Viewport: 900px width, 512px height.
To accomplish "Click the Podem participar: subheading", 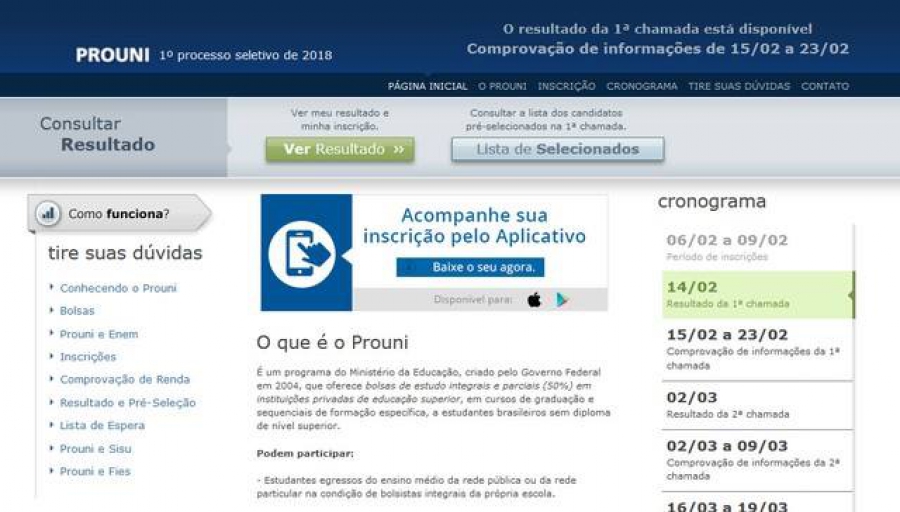I will tap(305, 453).
